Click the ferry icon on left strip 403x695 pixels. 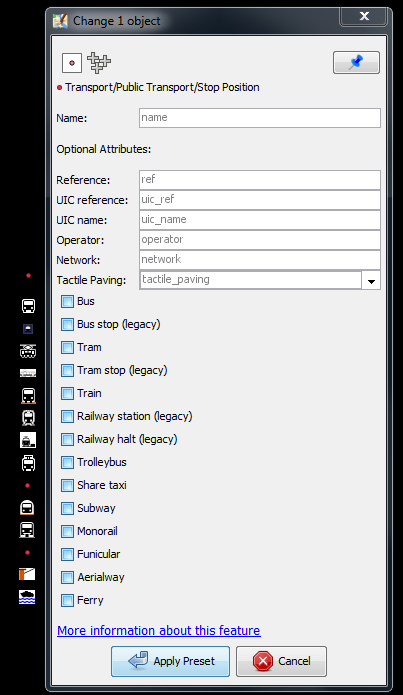pos(27,597)
